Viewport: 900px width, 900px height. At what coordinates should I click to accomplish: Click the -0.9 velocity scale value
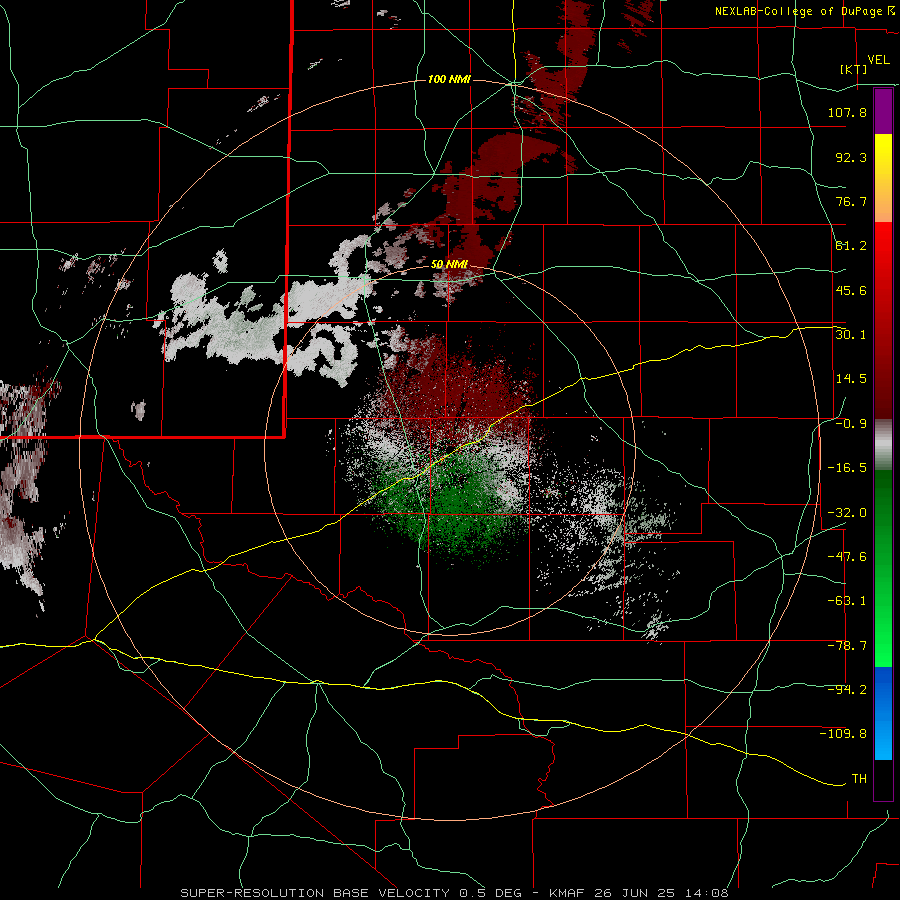click(x=851, y=424)
